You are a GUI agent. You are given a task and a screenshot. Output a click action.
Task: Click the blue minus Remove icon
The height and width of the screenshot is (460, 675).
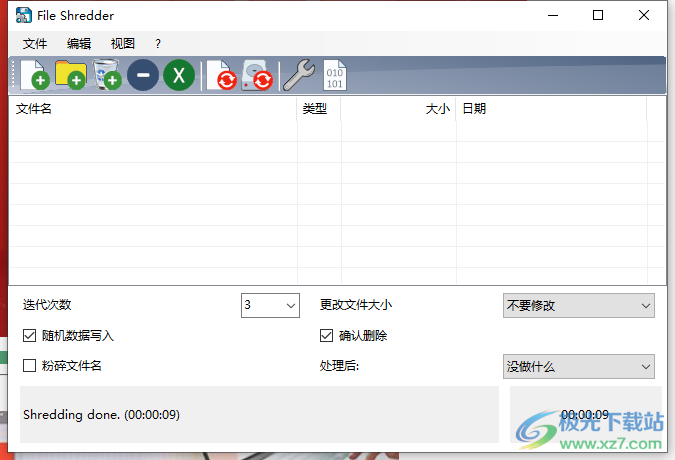[x=143, y=75]
